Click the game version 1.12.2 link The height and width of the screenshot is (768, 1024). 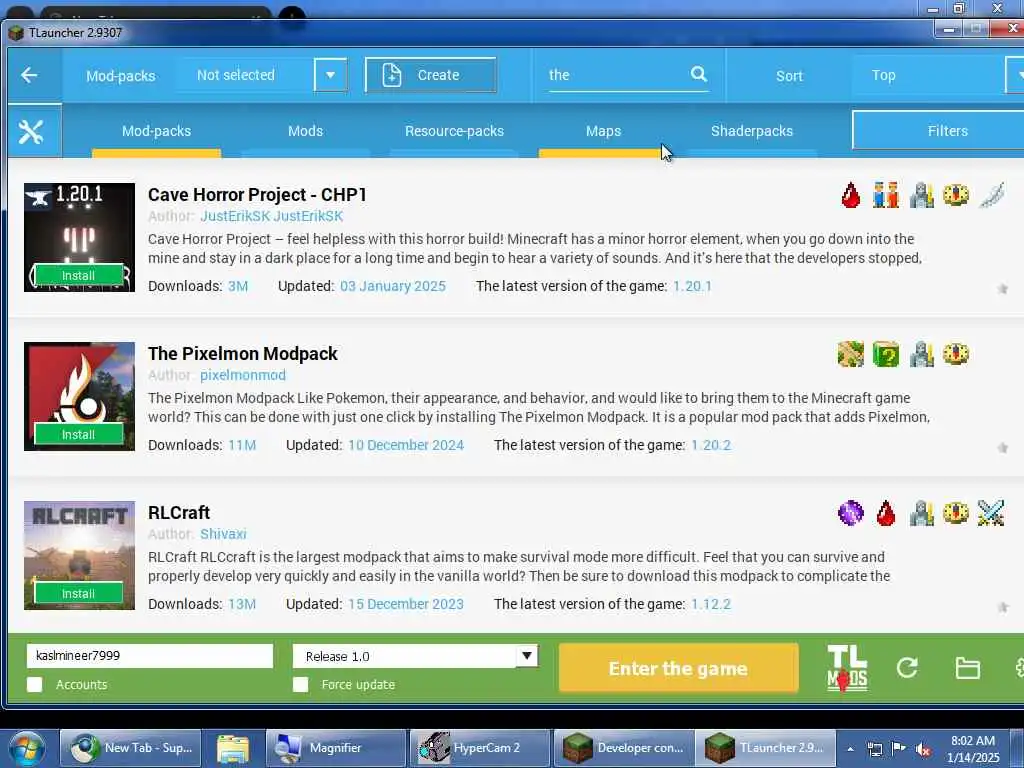click(711, 604)
